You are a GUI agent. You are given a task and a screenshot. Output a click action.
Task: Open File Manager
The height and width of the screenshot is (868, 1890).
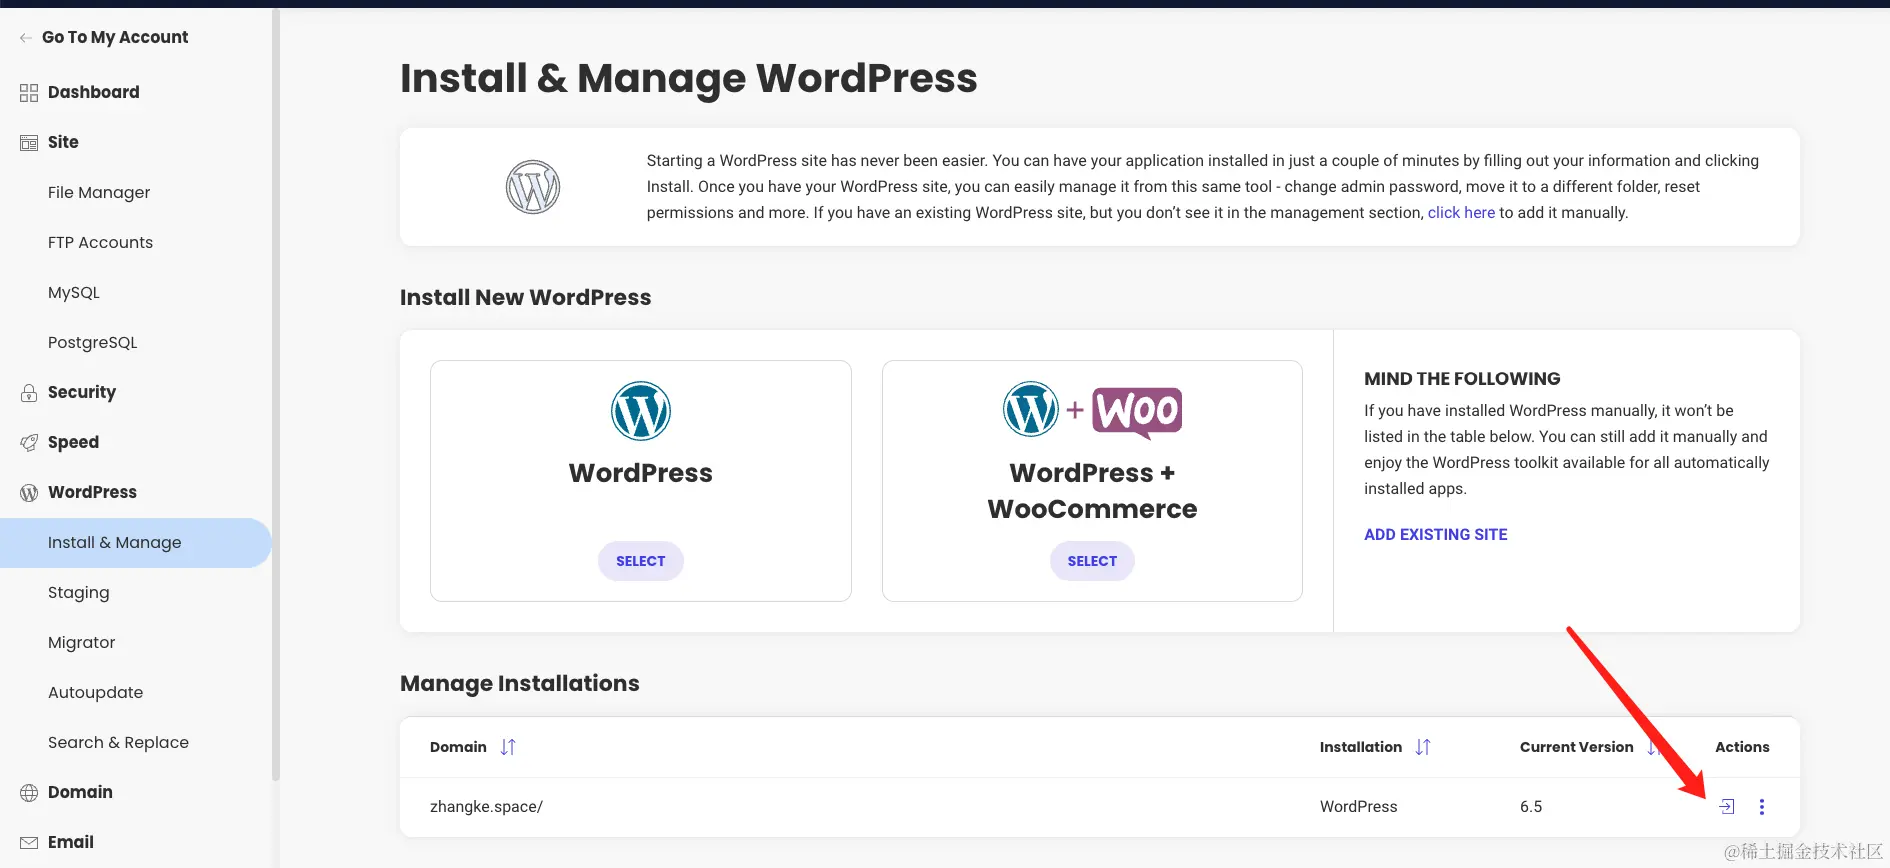[99, 193]
